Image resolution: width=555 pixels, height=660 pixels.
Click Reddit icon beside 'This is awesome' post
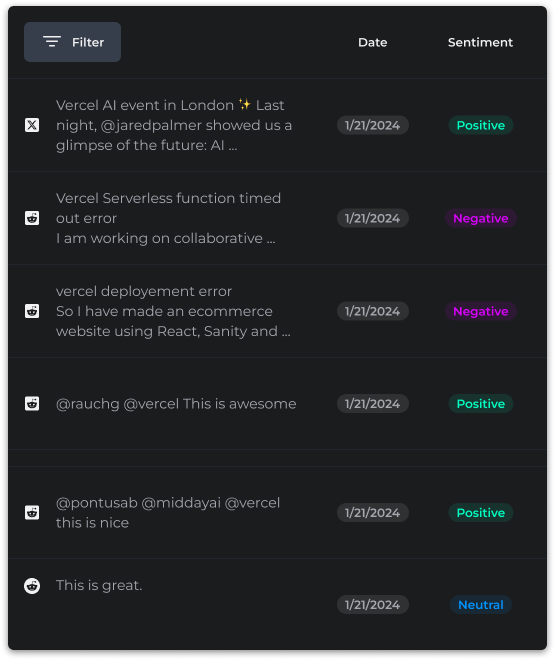pos(32,404)
